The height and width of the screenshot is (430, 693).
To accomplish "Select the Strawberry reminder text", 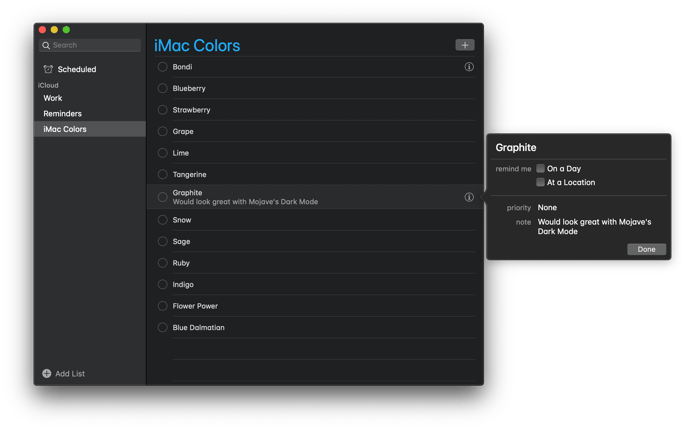I will tap(191, 110).
